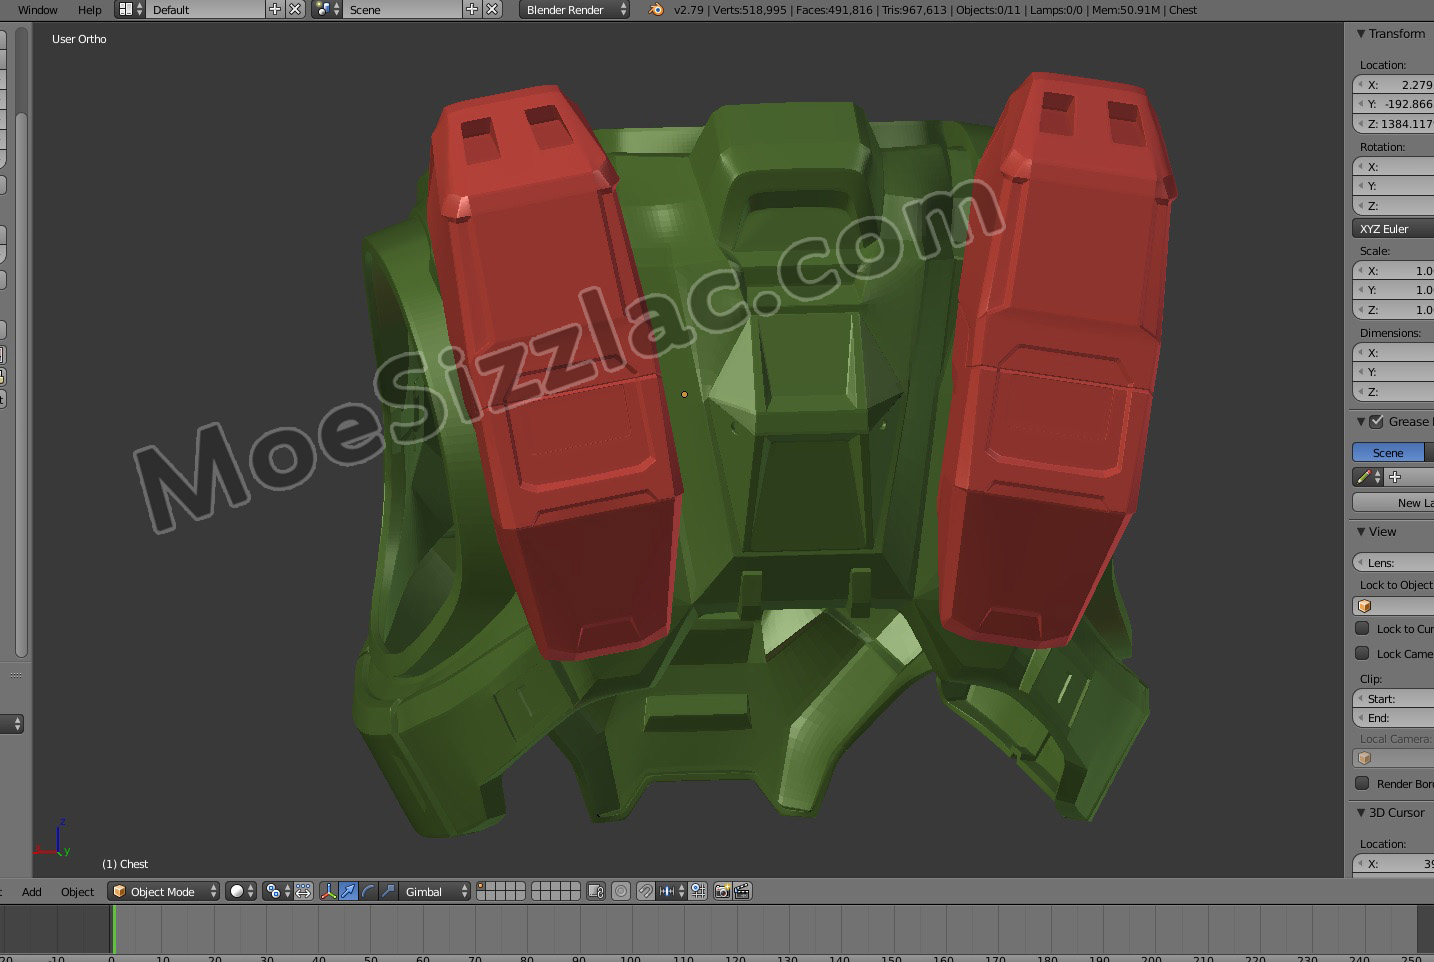Open Lock to Object cube field
Viewport: 1434px width, 962px height.
(1393, 606)
